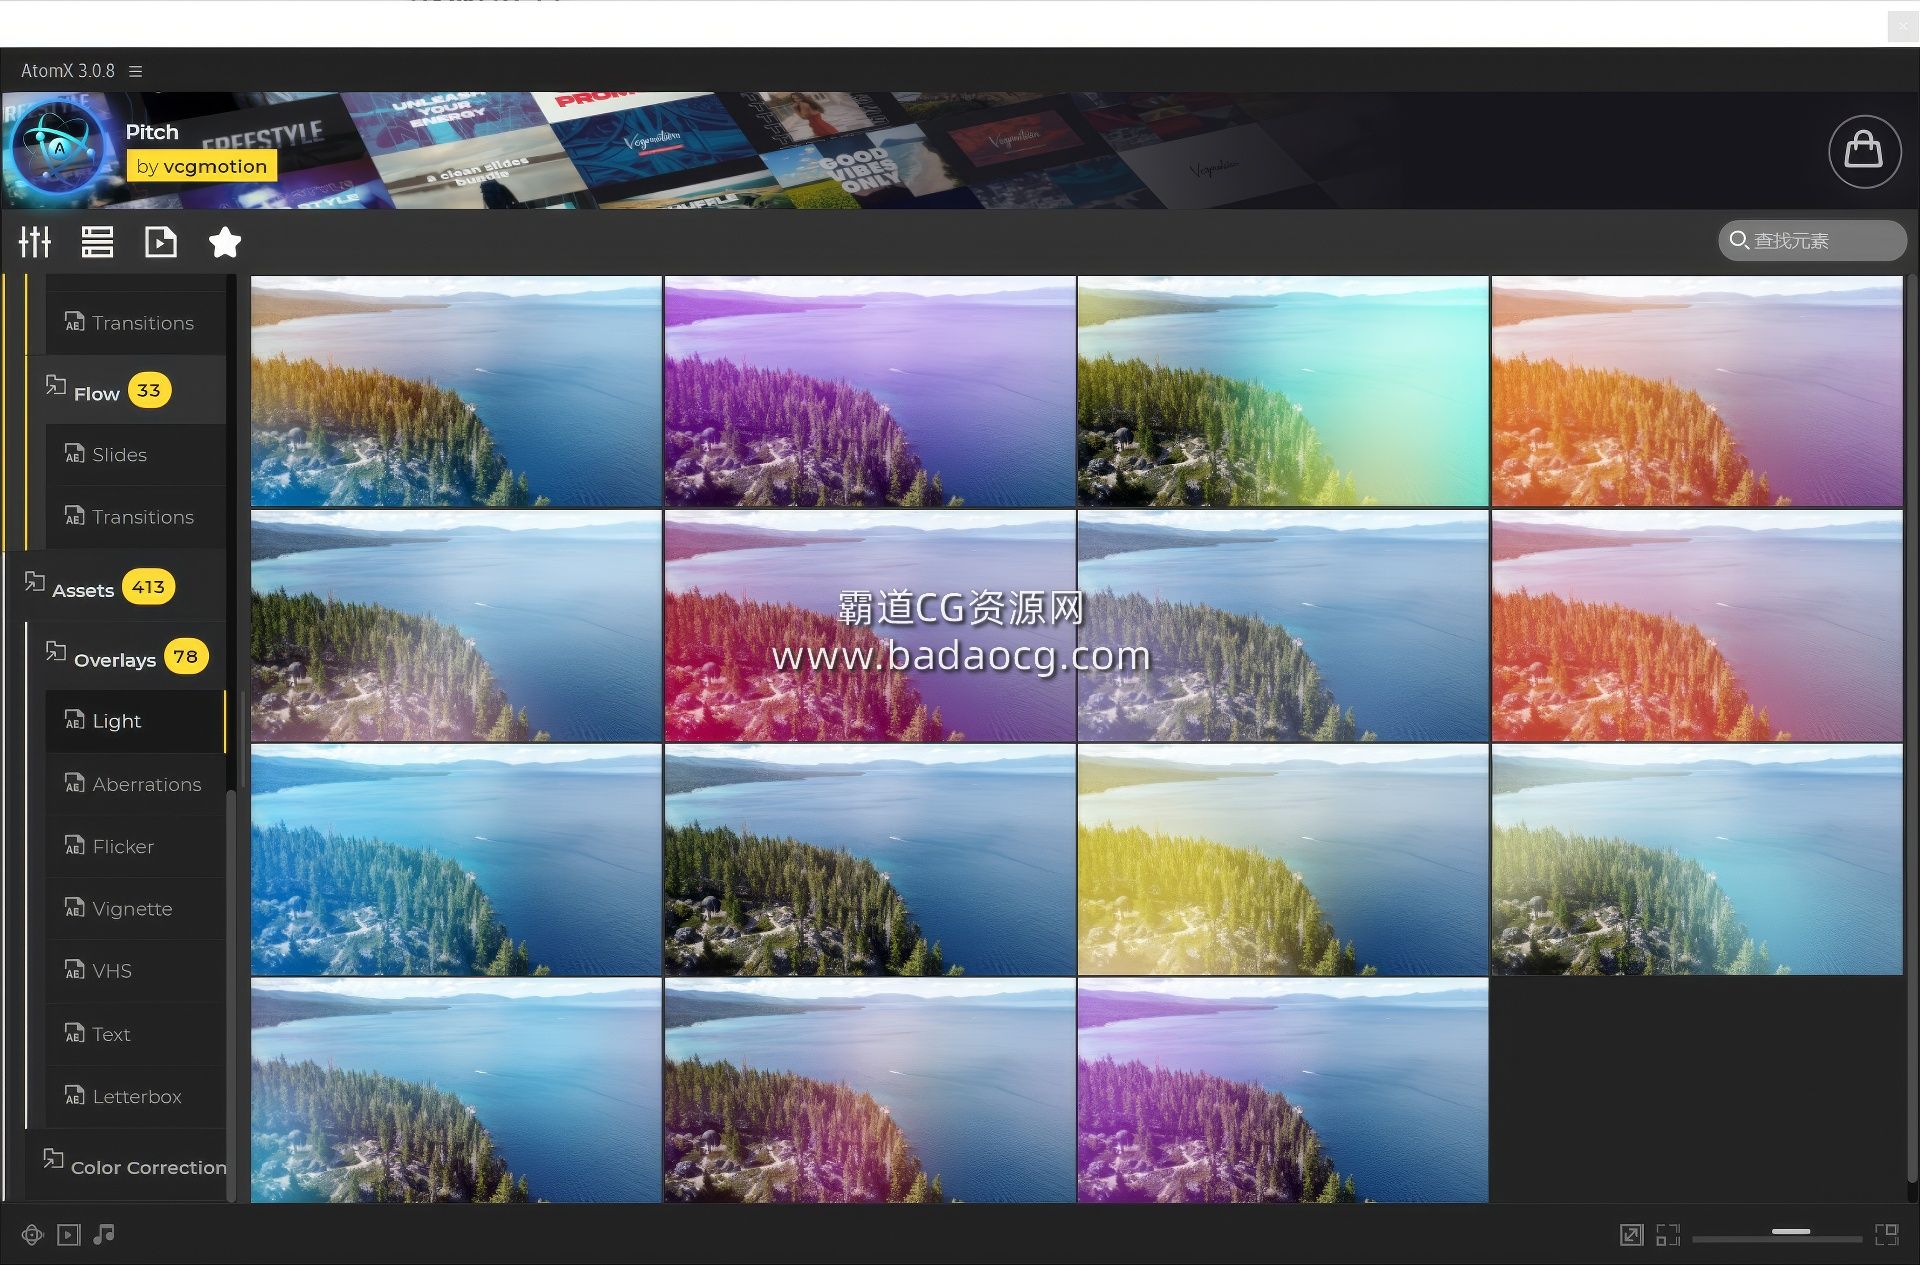Select the bottom row purple light leak thumbnail
This screenshot has height=1265, width=1920.
tap(1283, 1091)
